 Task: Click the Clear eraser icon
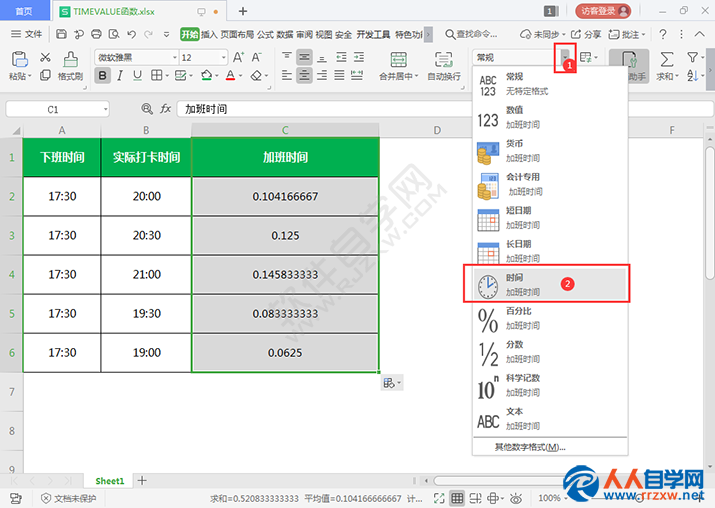pos(256,75)
